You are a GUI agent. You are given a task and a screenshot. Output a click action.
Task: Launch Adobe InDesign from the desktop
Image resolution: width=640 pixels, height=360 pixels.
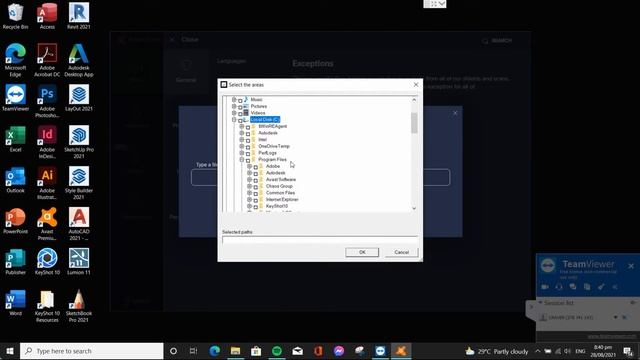(x=47, y=142)
